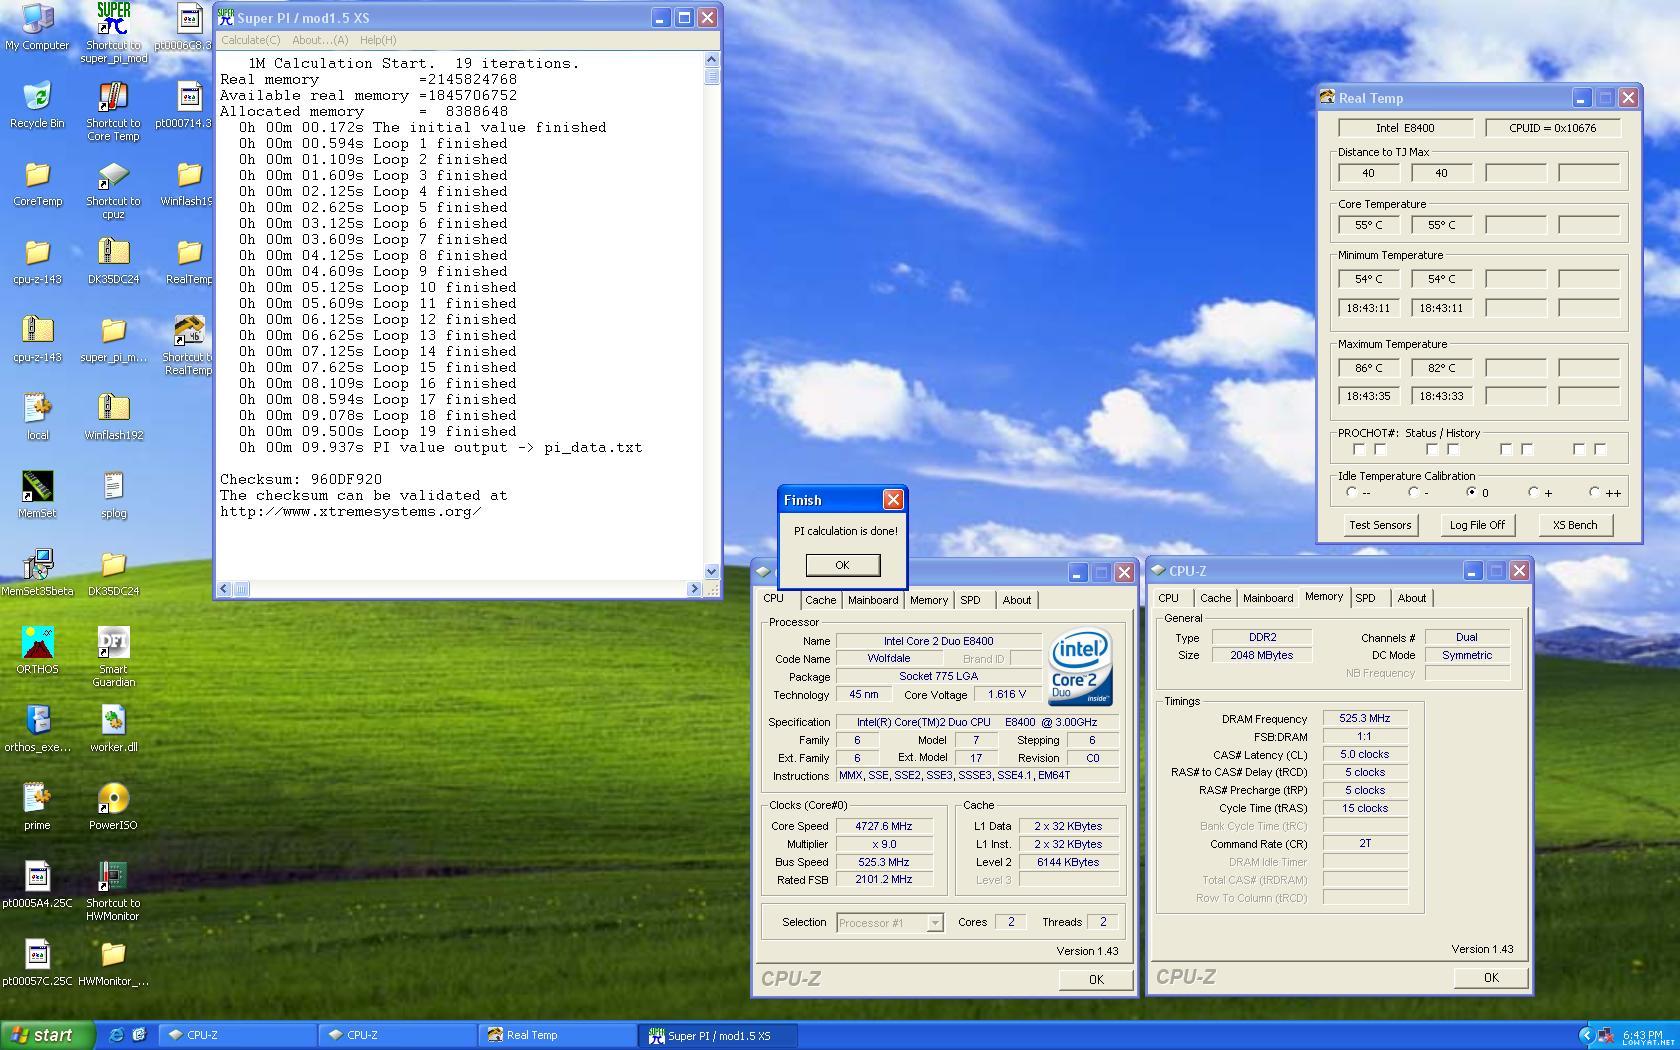Switch to SPD tab in memory CPU-Z window

(x=1365, y=598)
